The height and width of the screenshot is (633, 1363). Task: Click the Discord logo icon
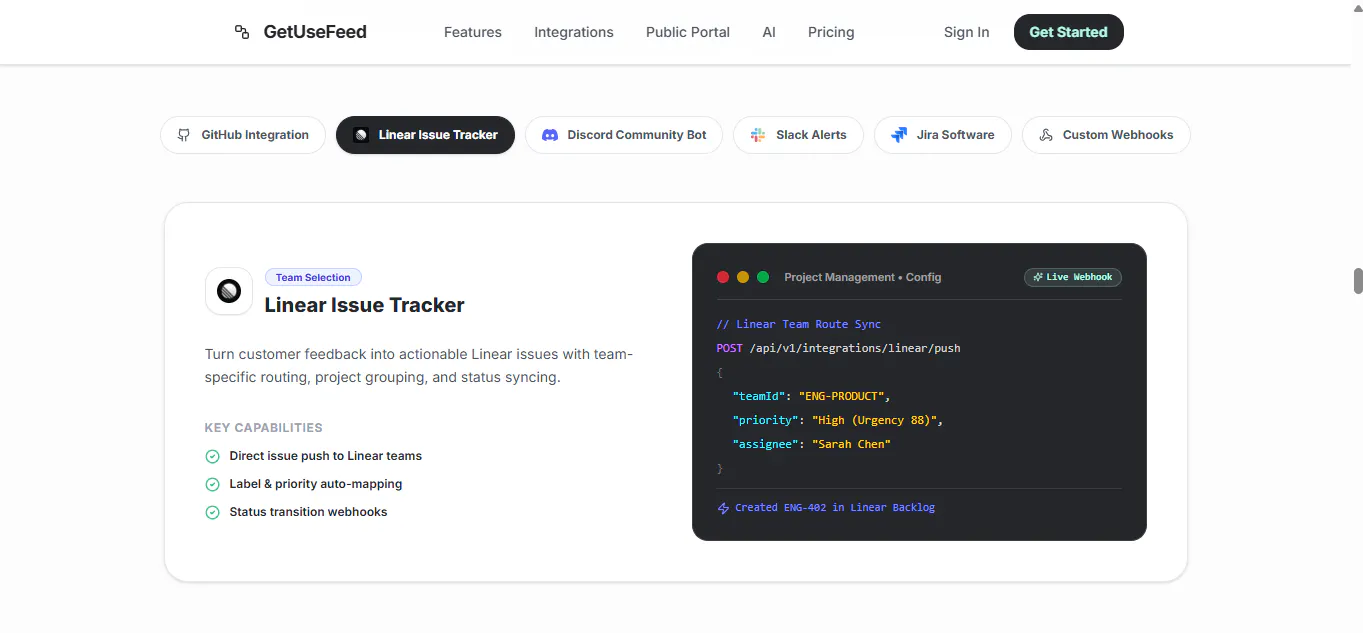pos(549,135)
